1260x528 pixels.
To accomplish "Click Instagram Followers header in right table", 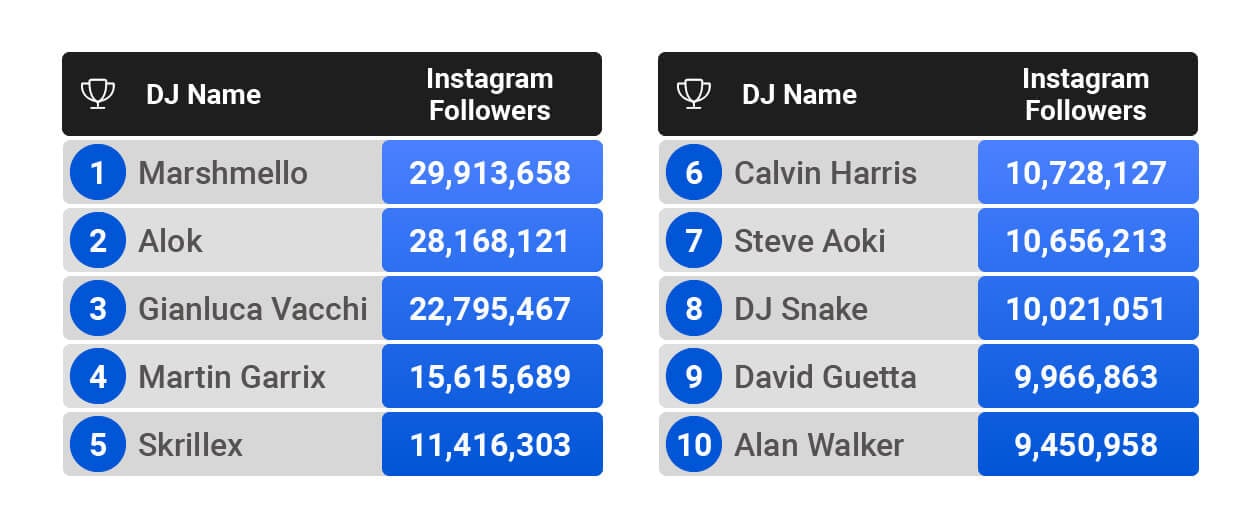I will tap(1085, 94).
